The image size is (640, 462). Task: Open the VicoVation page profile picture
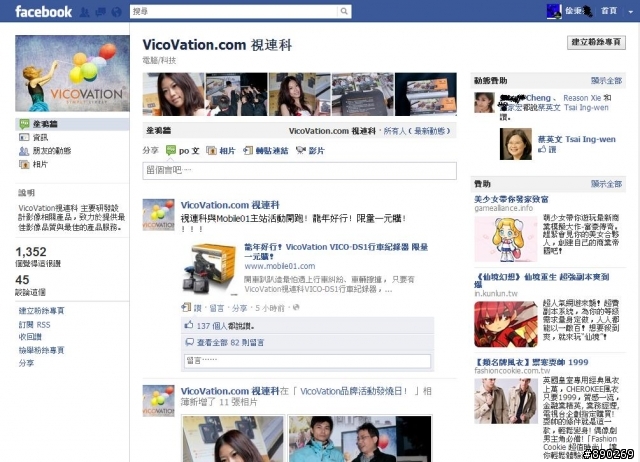(72, 73)
